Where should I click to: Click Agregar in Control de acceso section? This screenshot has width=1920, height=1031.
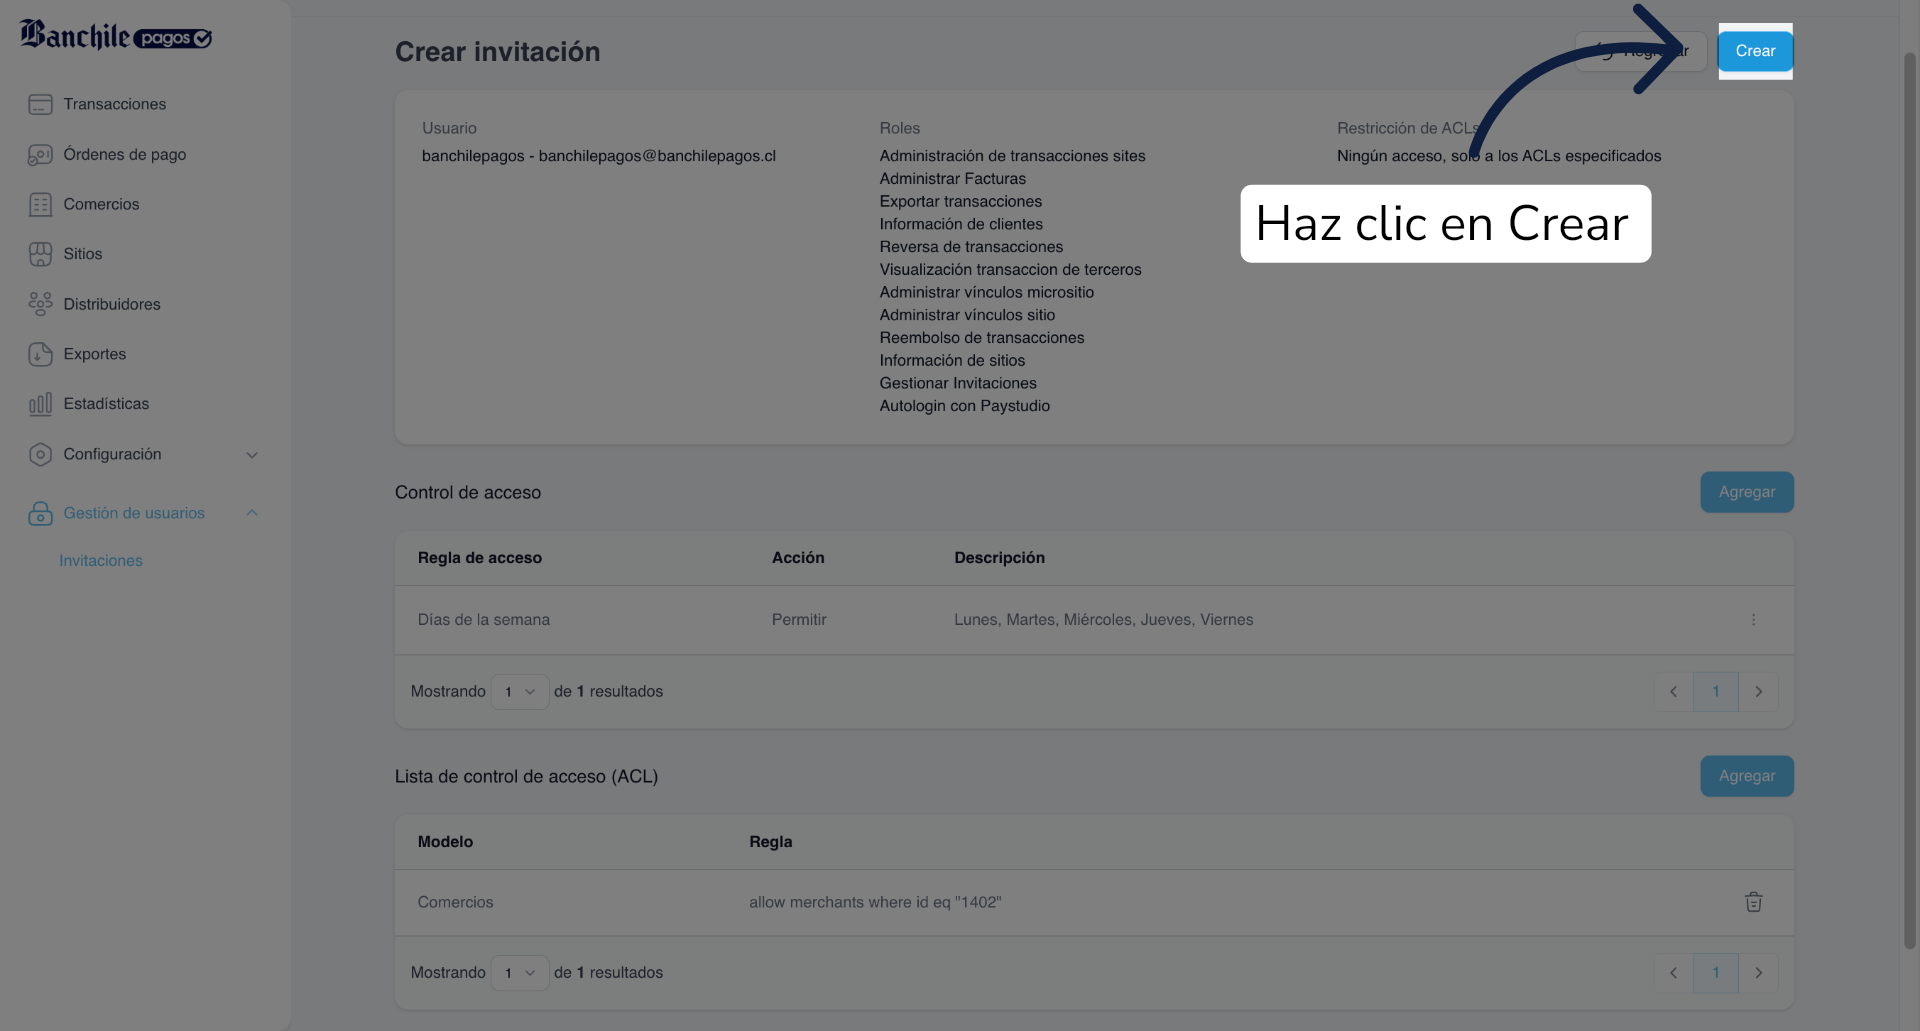pos(1747,492)
